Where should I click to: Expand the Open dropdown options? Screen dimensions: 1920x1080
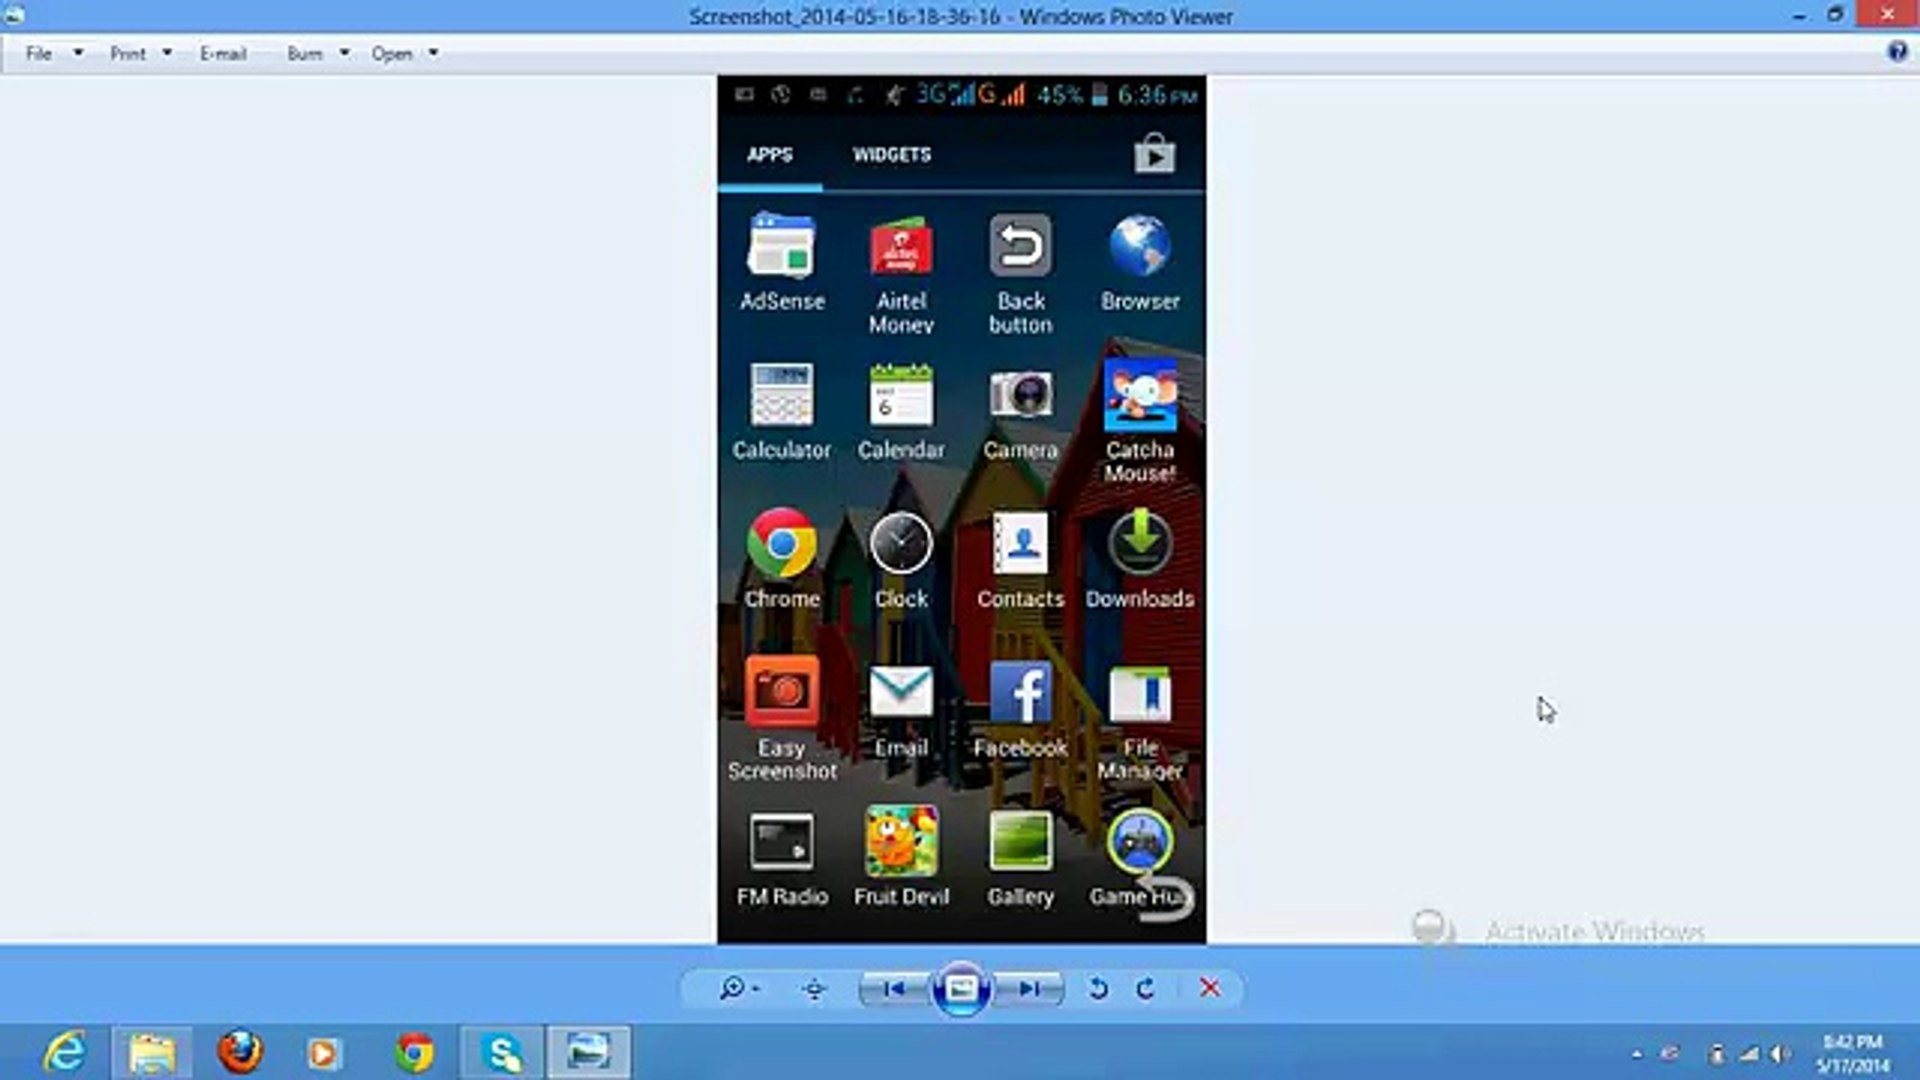pyautogui.click(x=432, y=53)
